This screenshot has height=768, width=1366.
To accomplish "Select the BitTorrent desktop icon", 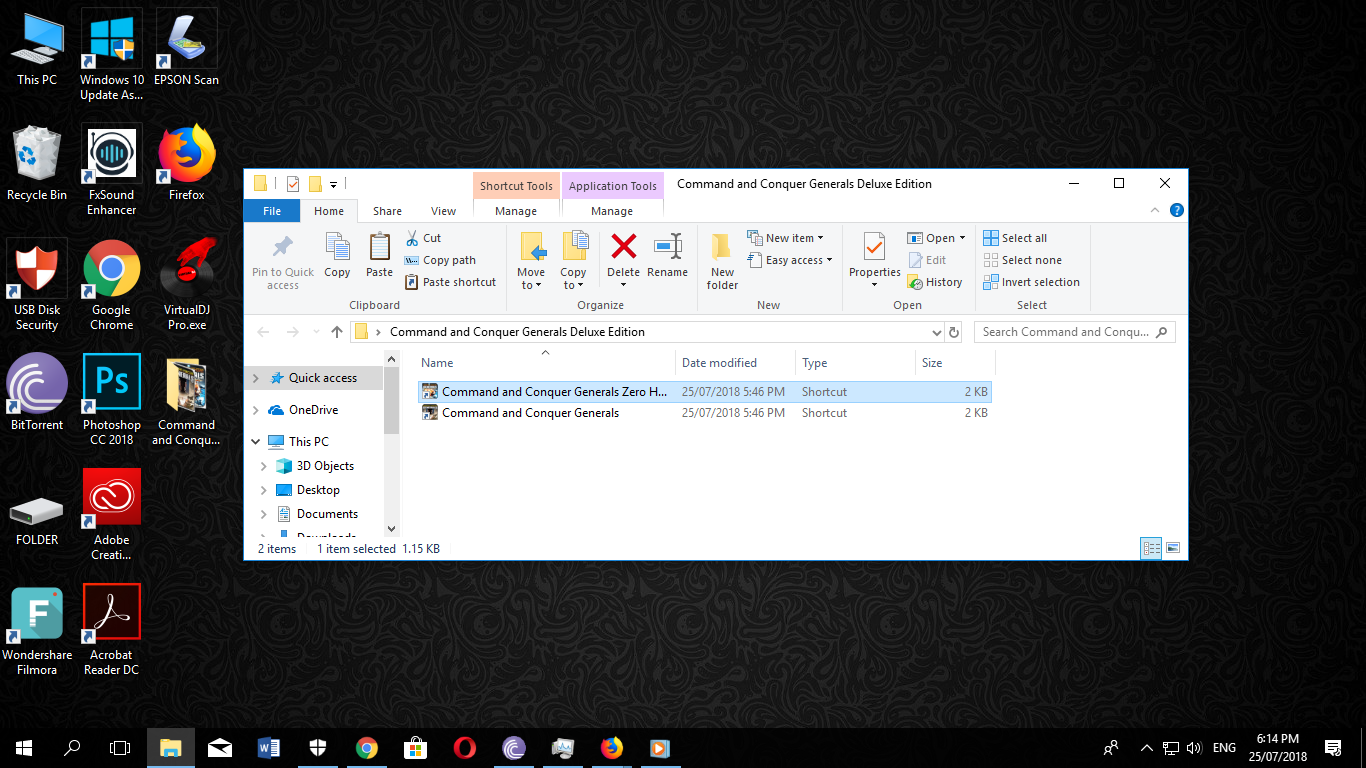I will (x=37, y=393).
